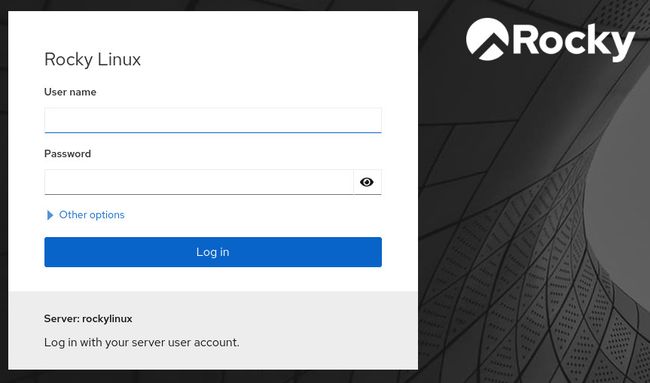
Task: Show password using the eye icon
Action: (x=367, y=182)
